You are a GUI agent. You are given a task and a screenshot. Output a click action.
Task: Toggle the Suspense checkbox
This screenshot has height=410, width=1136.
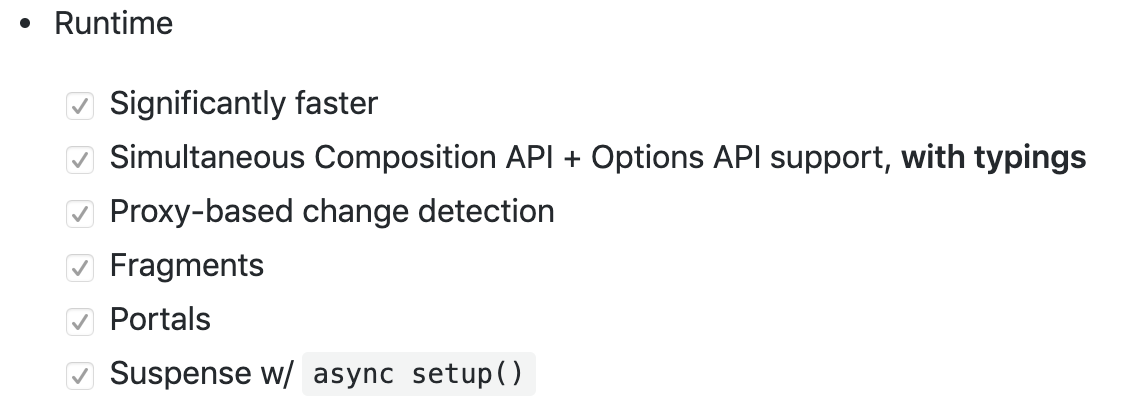click(80, 375)
